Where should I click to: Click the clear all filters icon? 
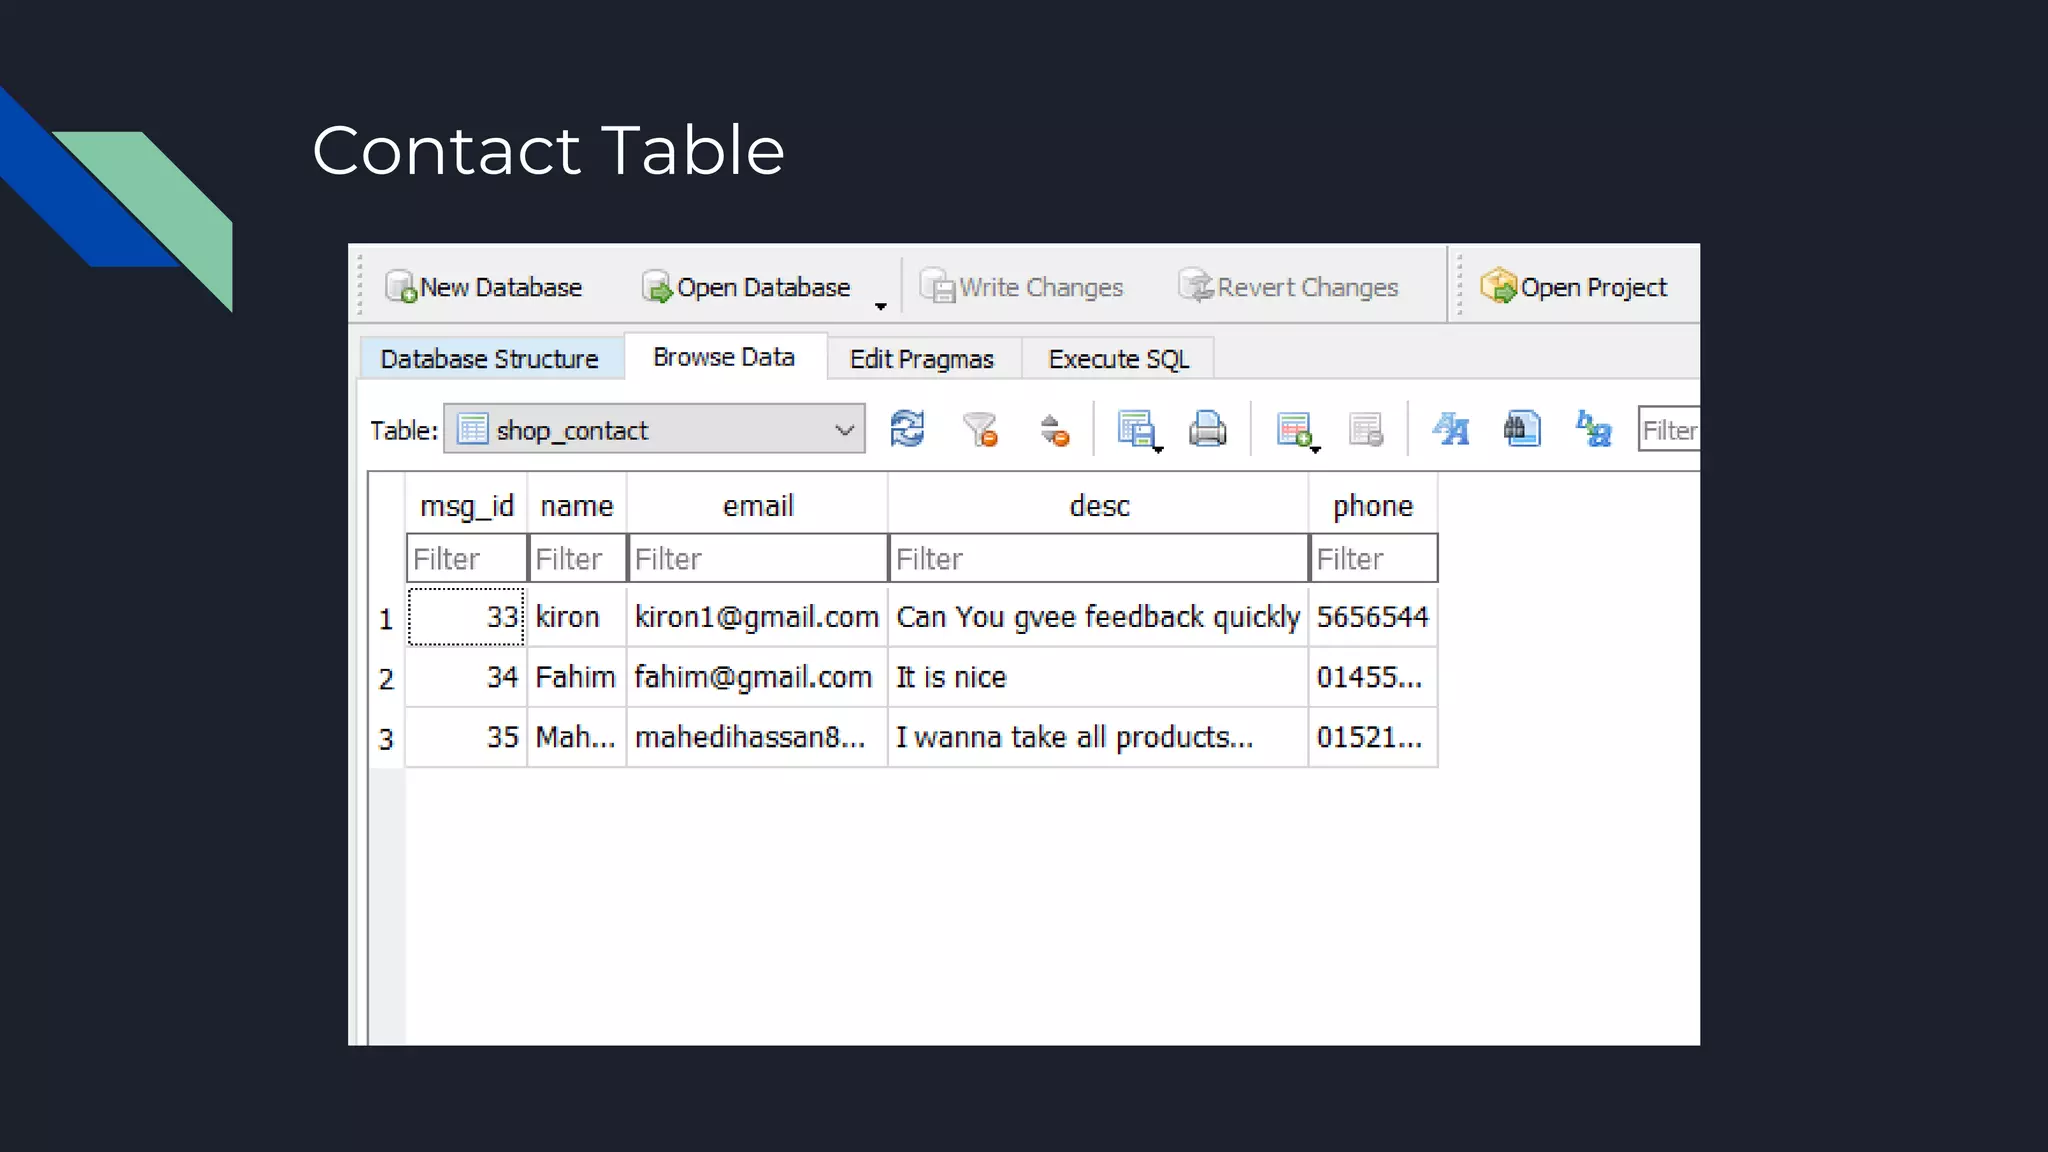pos(980,430)
